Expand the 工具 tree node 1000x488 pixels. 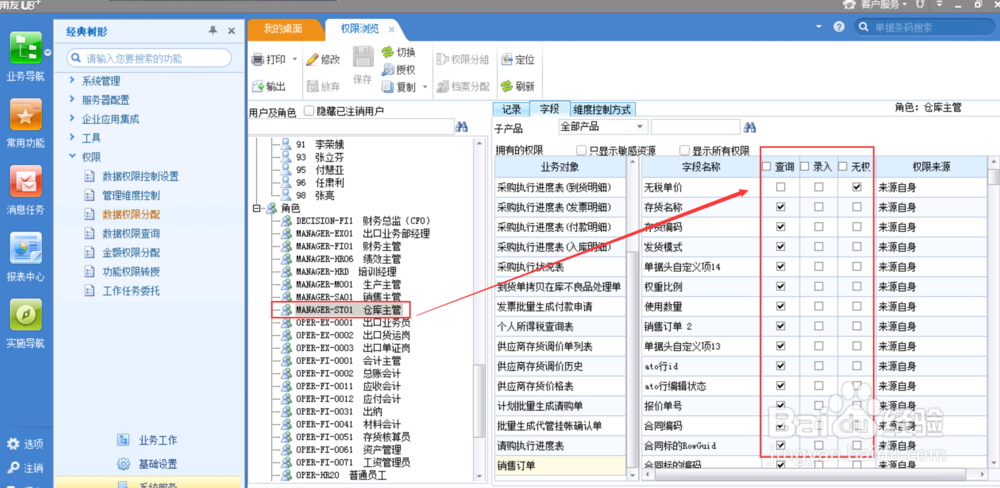[x=72, y=138]
